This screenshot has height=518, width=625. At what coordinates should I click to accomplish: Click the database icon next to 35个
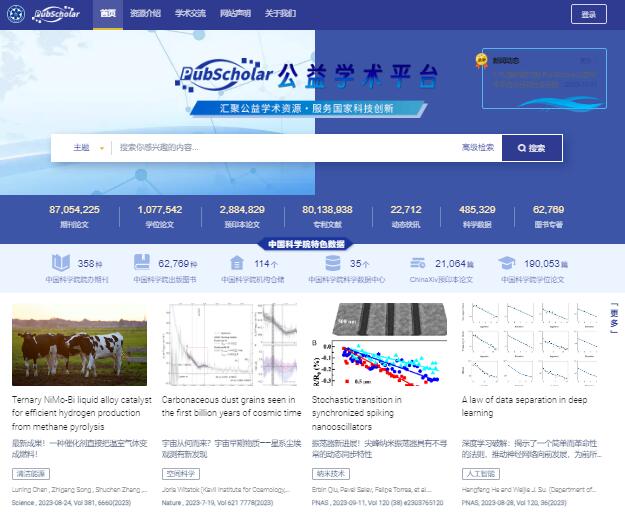click(x=332, y=263)
